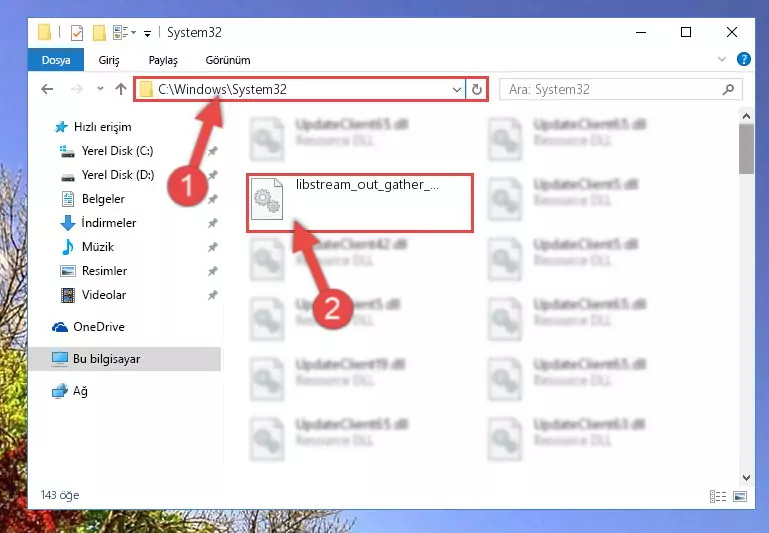Open Help with the blue question icon
769x533 pixels.
(x=743, y=59)
